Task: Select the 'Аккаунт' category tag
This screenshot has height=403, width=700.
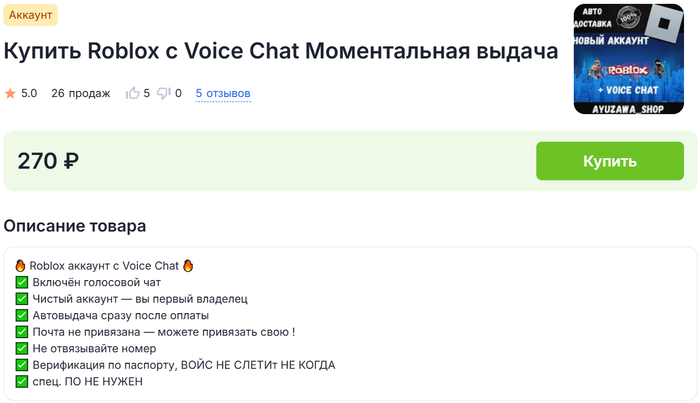Action: click(31, 15)
